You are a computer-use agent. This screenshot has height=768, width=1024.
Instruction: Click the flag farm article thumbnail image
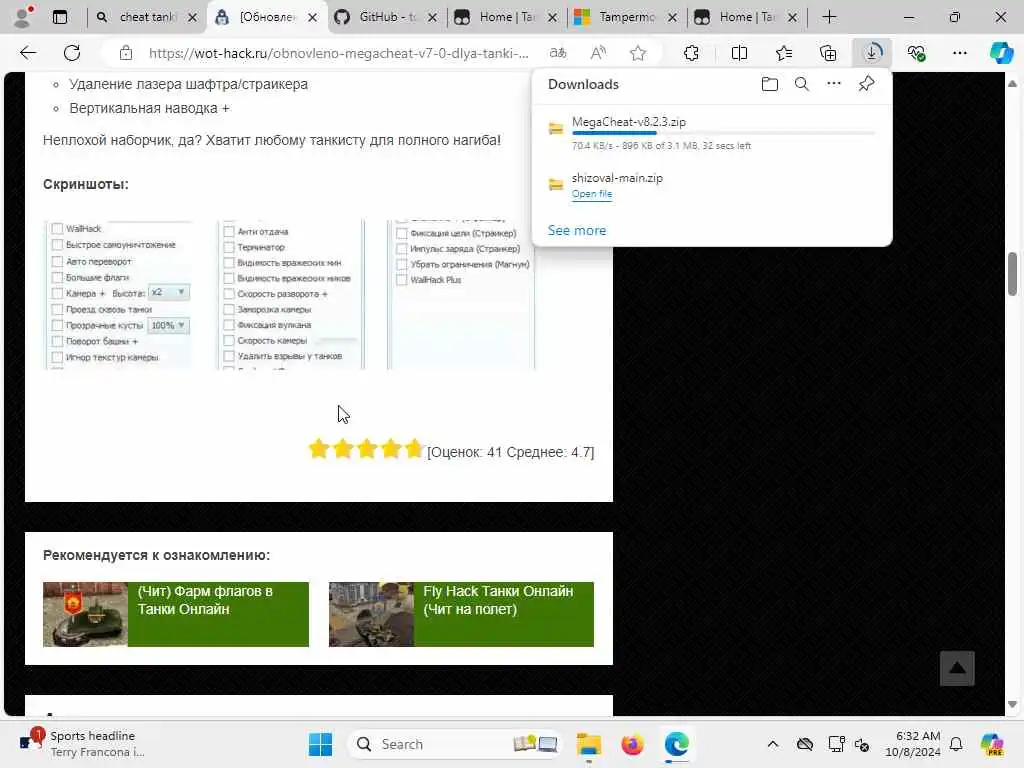click(x=86, y=615)
